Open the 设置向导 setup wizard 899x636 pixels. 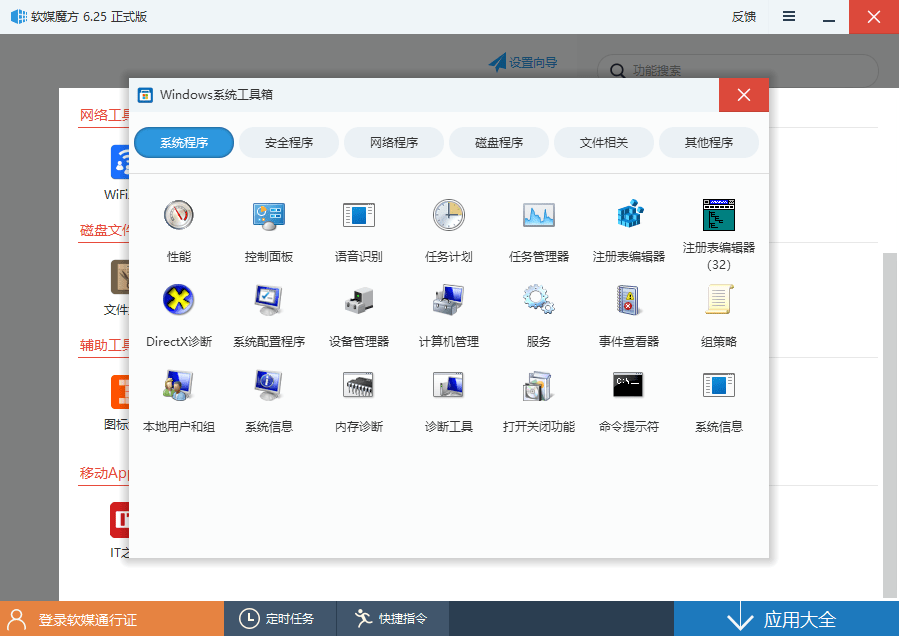point(523,62)
